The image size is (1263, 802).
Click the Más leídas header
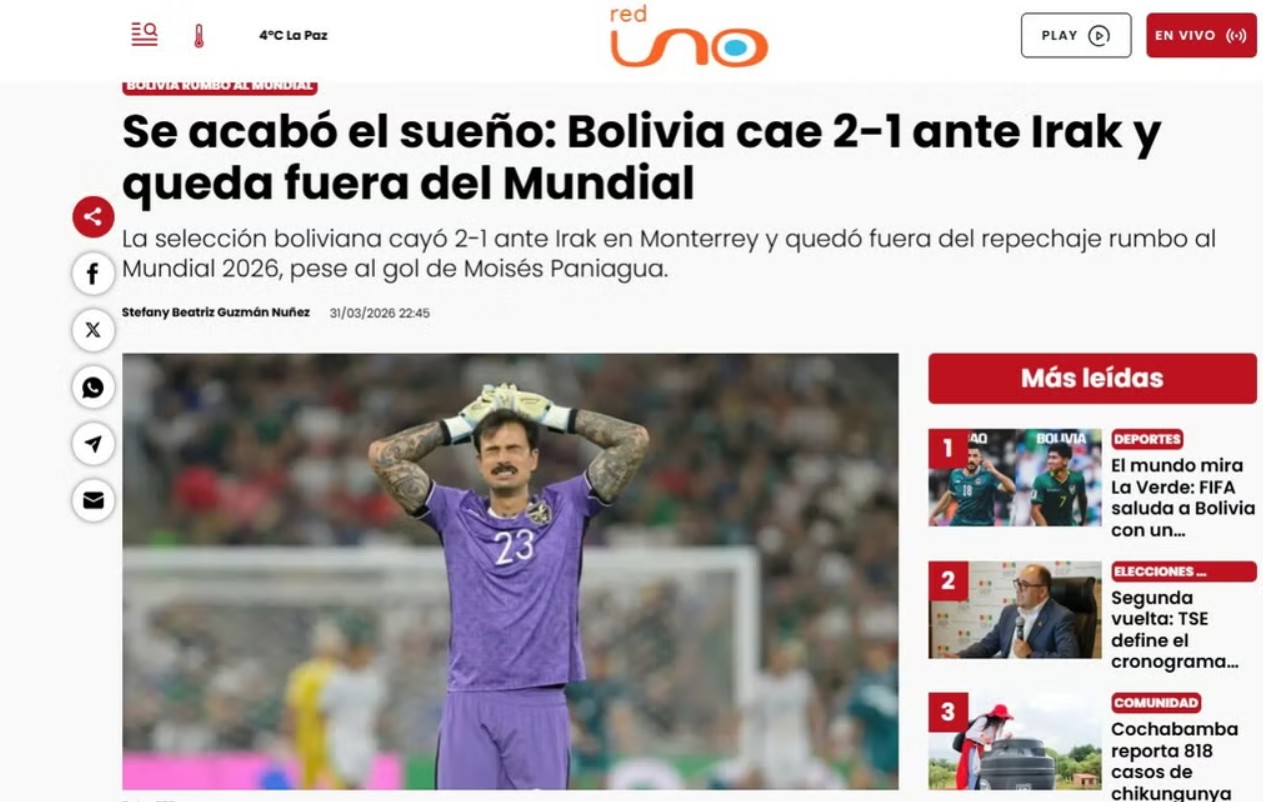pos(1092,378)
